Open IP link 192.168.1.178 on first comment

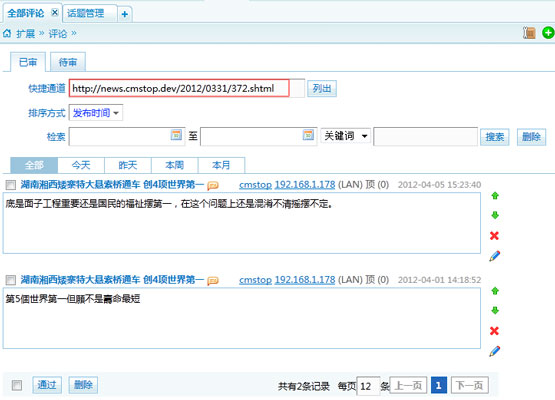point(305,185)
